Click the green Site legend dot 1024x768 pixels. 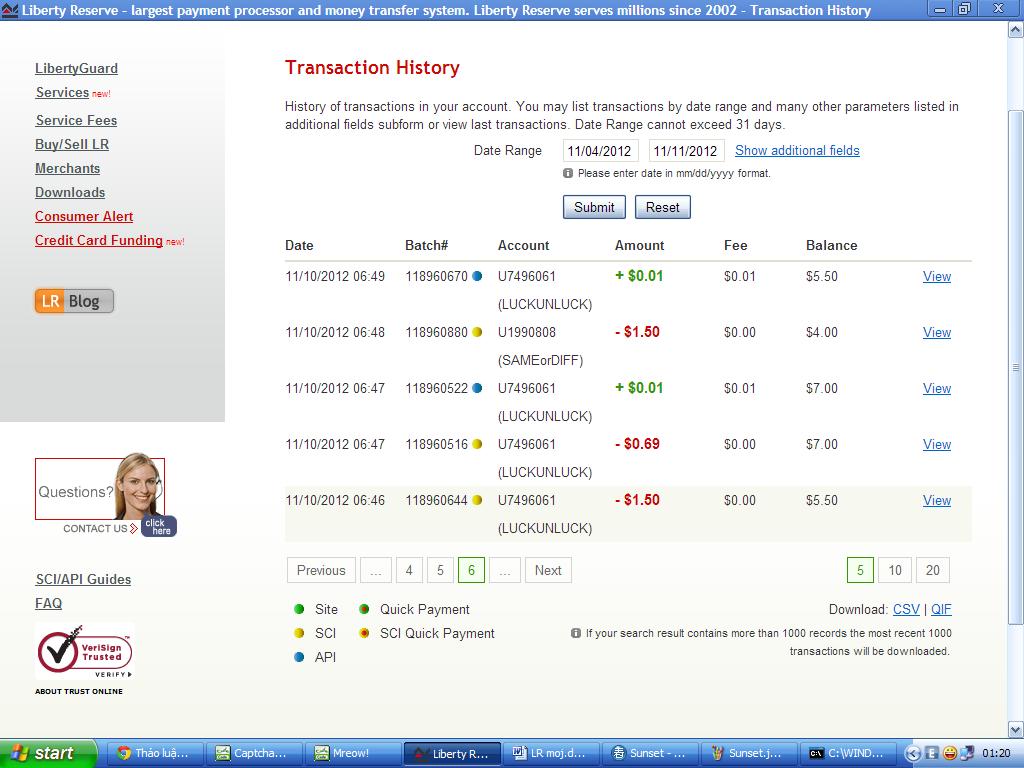pos(299,609)
